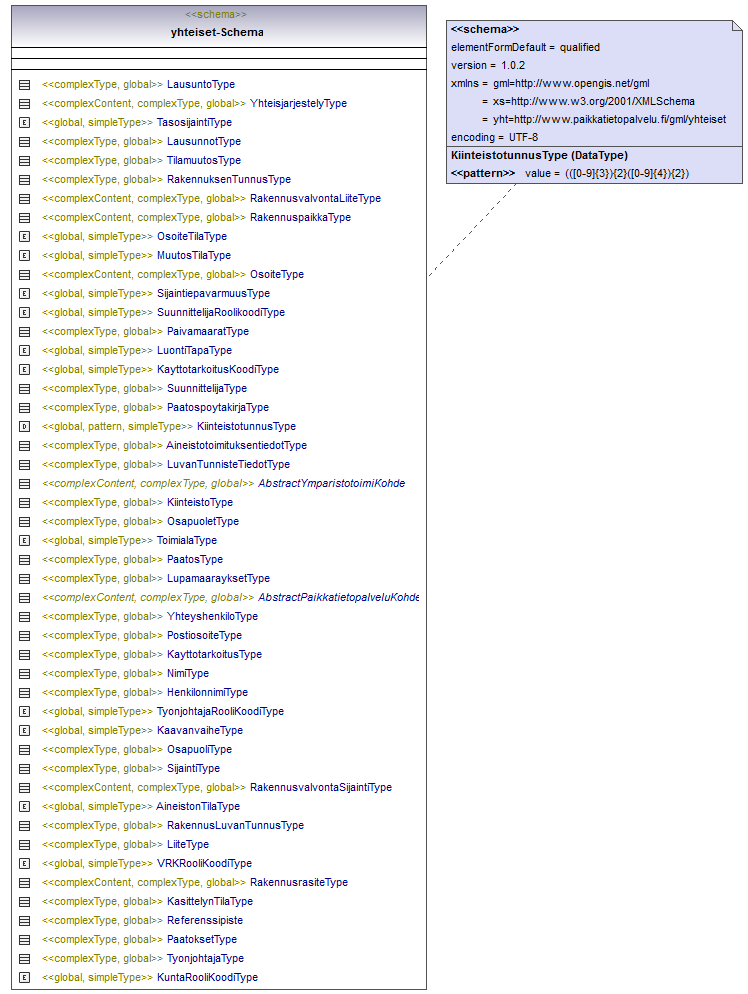Image resolution: width=748 pixels, height=994 pixels.
Task: Open the YhteisjarjestelyType entry
Action: click(298, 104)
